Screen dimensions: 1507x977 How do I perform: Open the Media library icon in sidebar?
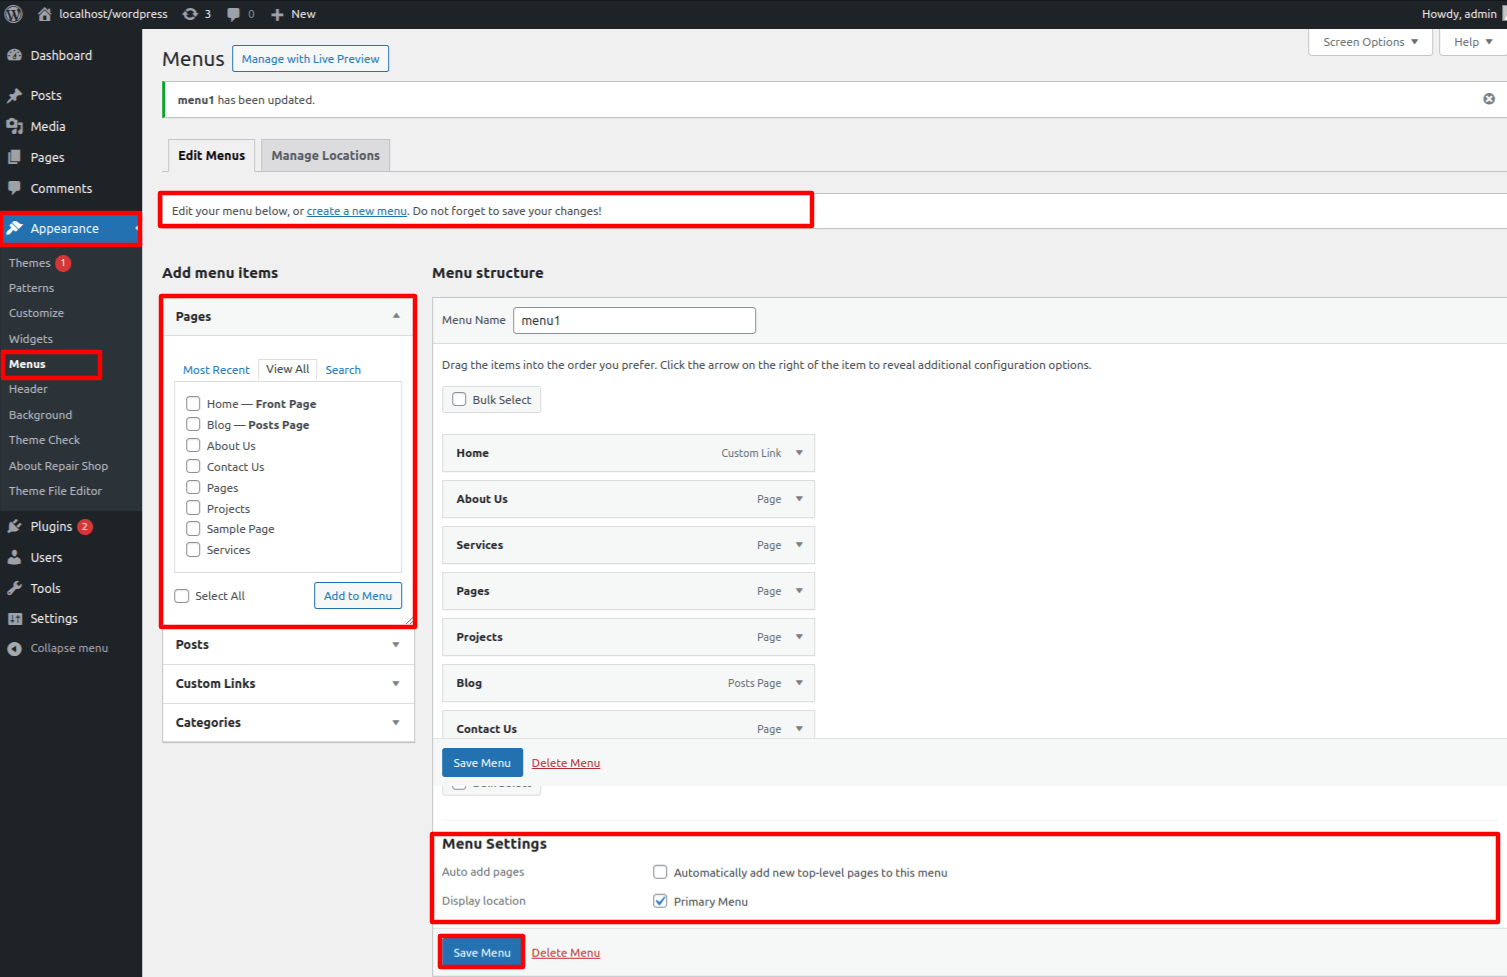coord(15,127)
